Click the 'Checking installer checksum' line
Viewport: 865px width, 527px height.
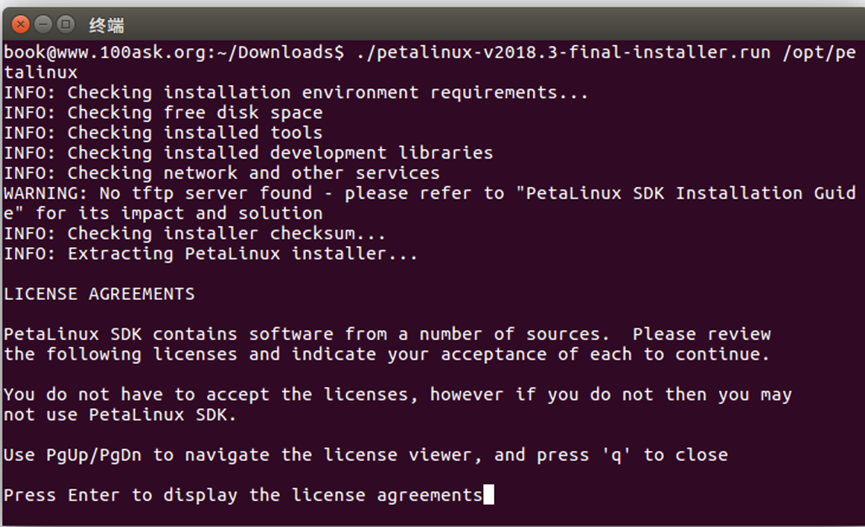pos(195,233)
